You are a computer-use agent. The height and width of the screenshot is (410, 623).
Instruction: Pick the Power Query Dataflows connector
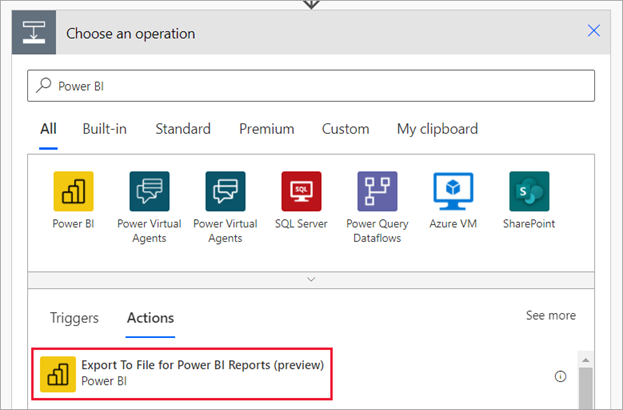[x=377, y=191]
